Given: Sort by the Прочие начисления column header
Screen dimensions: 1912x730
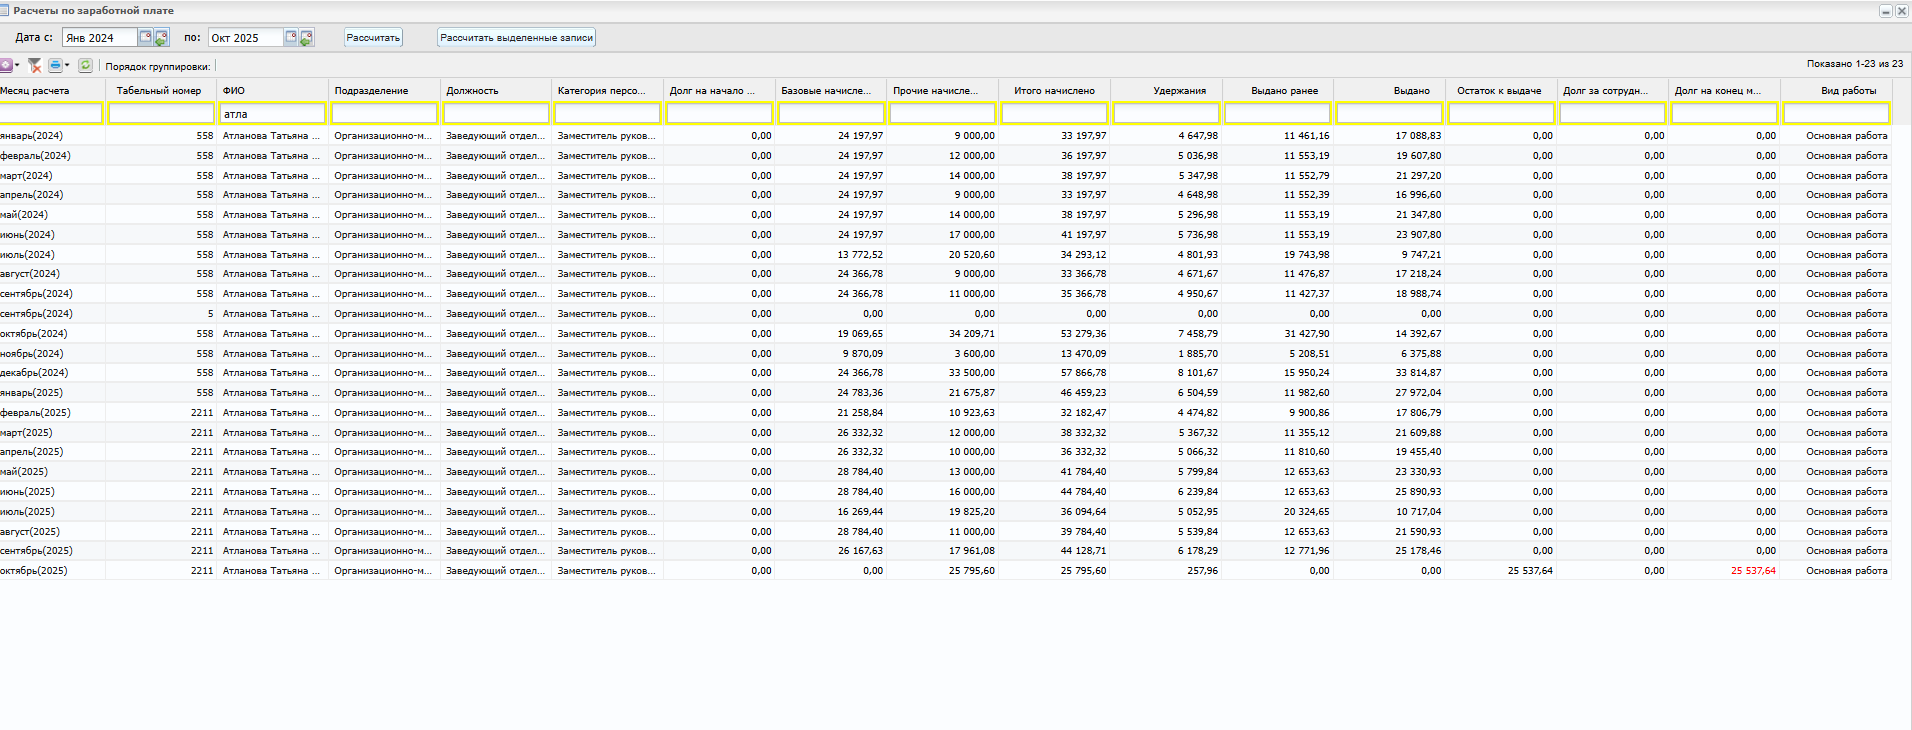Looking at the screenshot, I should pyautogui.click(x=943, y=91).
